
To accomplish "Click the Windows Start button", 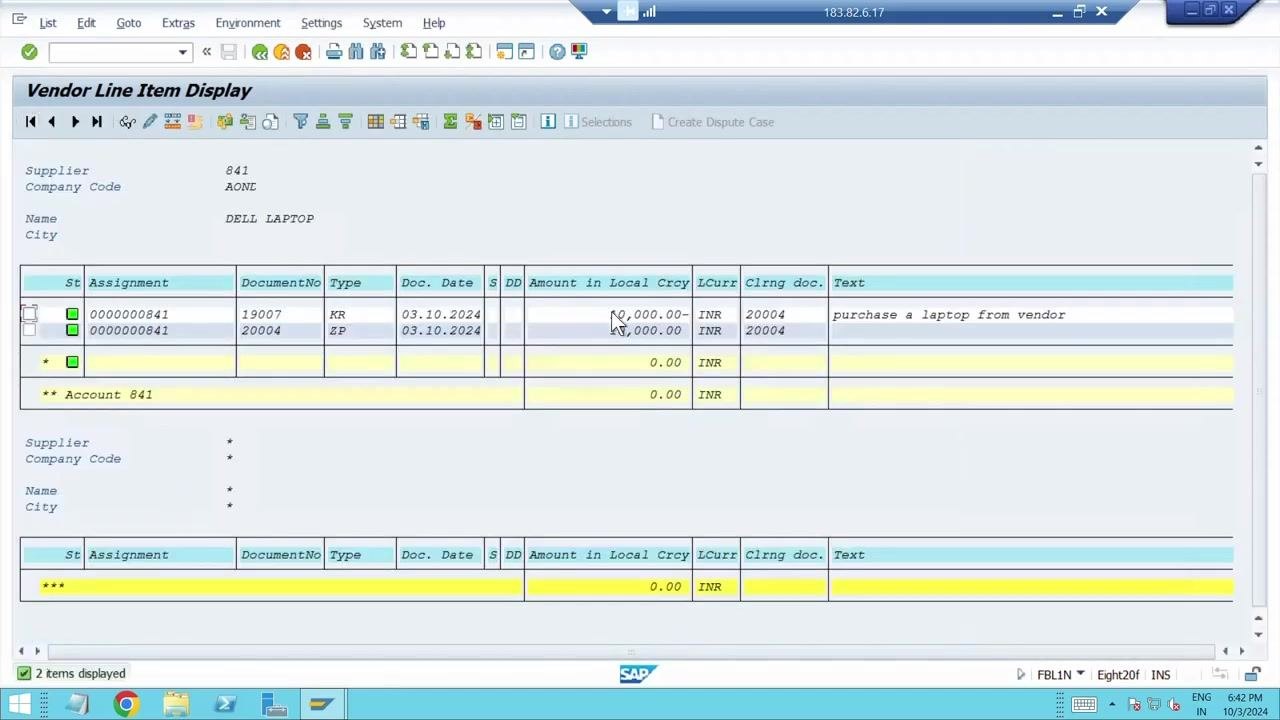I will tap(20, 704).
